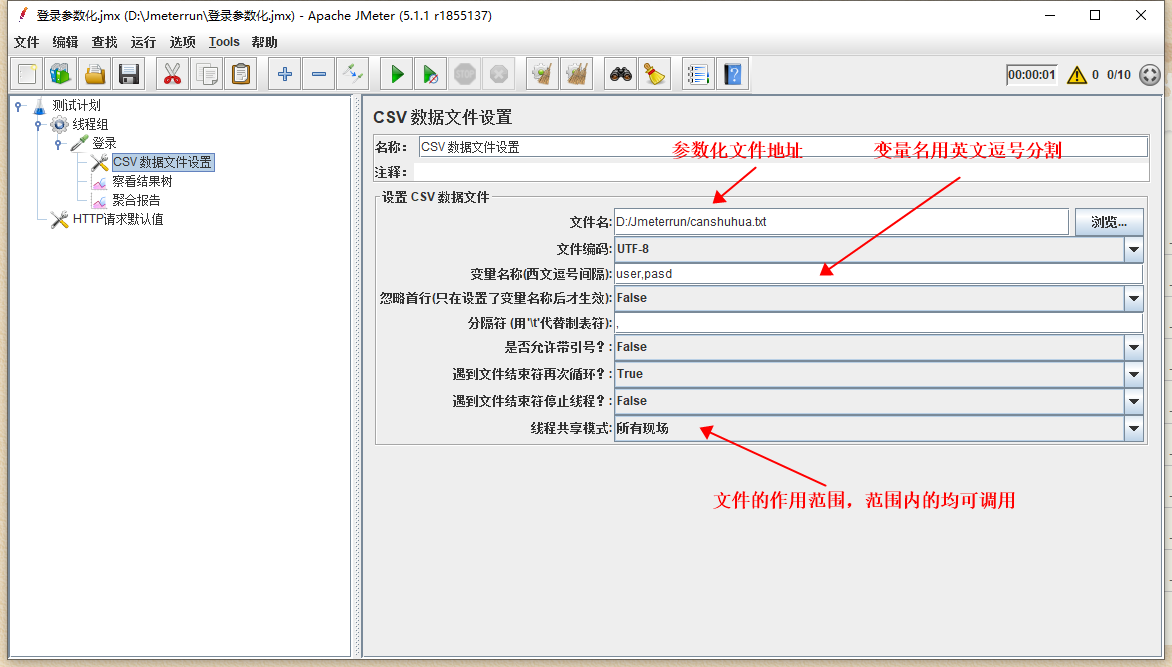Screen dimensions: 1172x667
Task: Select 线程组 tree node
Action: (90, 124)
